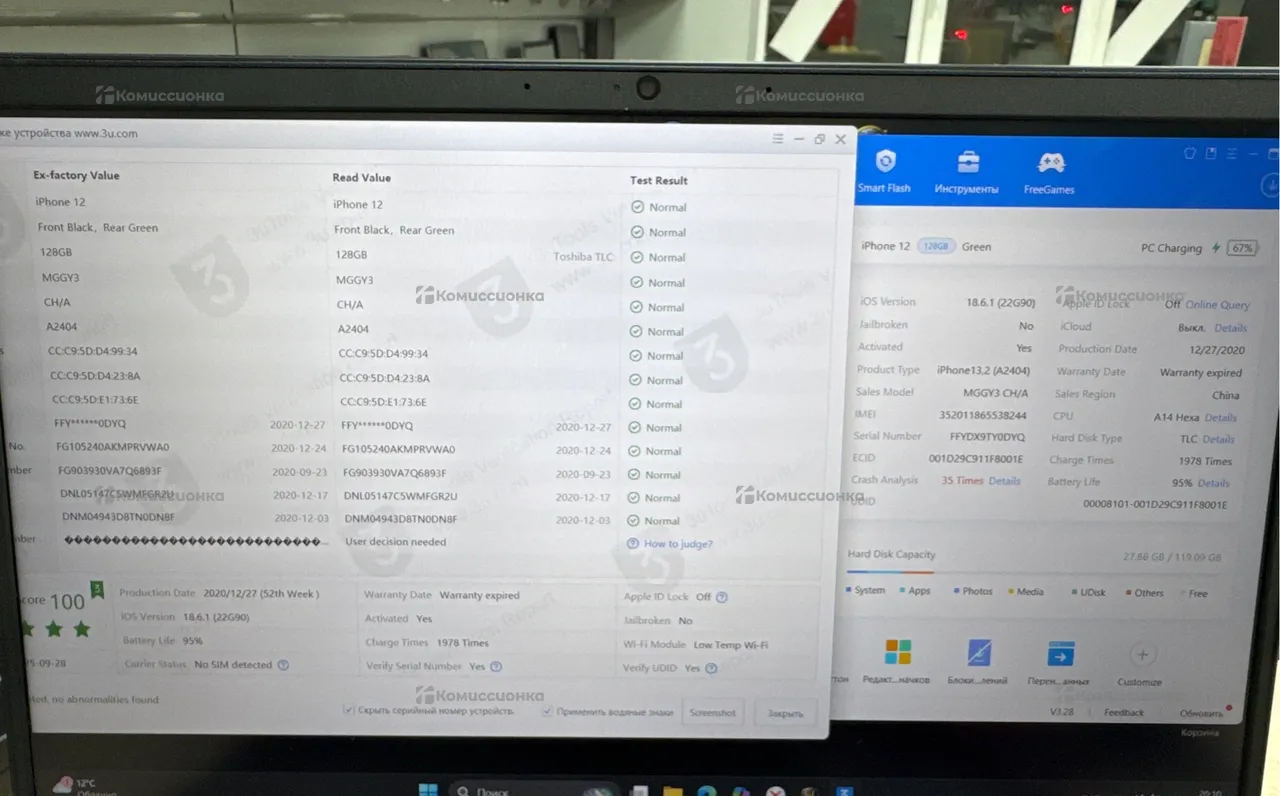The width and height of the screenshot is (1280, 796).
Task: Click the Low Temp Wi-Fi module value
Action: tap(731, 645)
